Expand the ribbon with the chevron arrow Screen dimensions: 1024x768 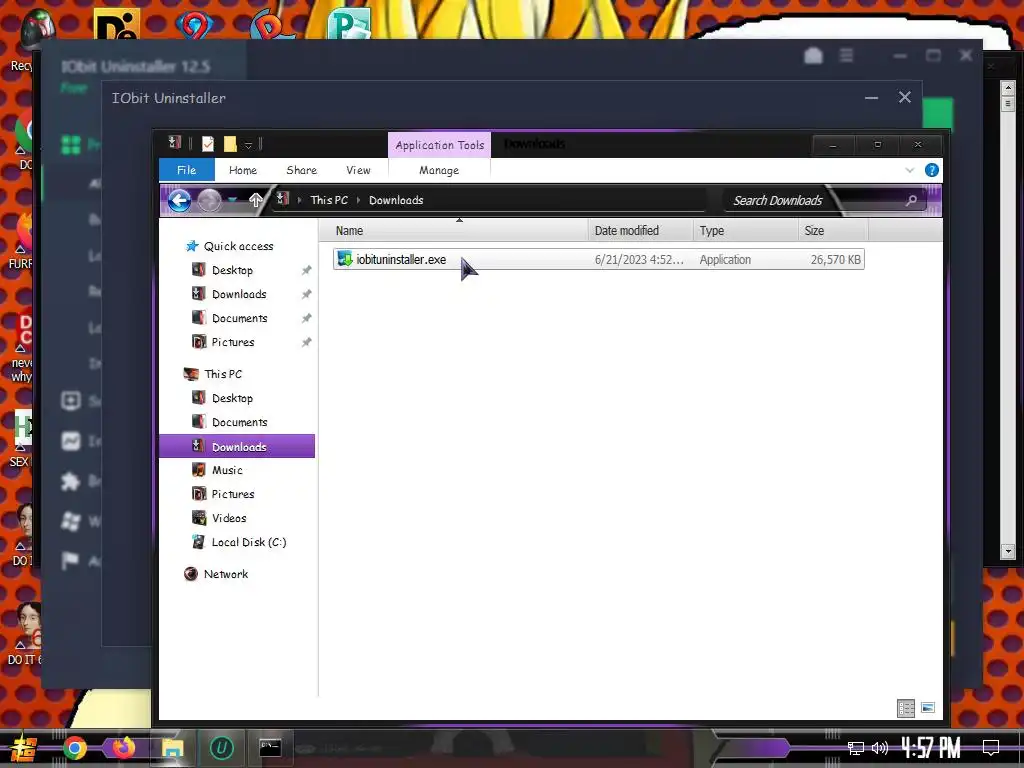[x=910, y=170]
